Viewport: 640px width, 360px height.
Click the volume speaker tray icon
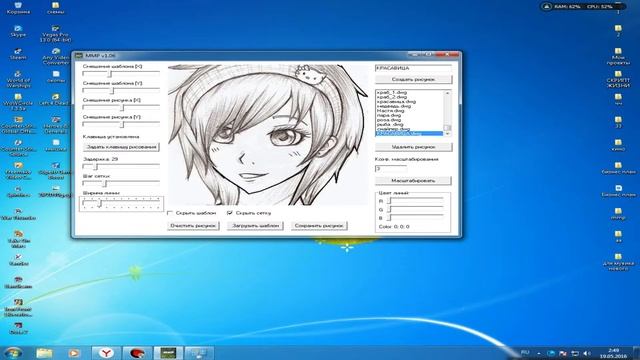coord(587,353)
